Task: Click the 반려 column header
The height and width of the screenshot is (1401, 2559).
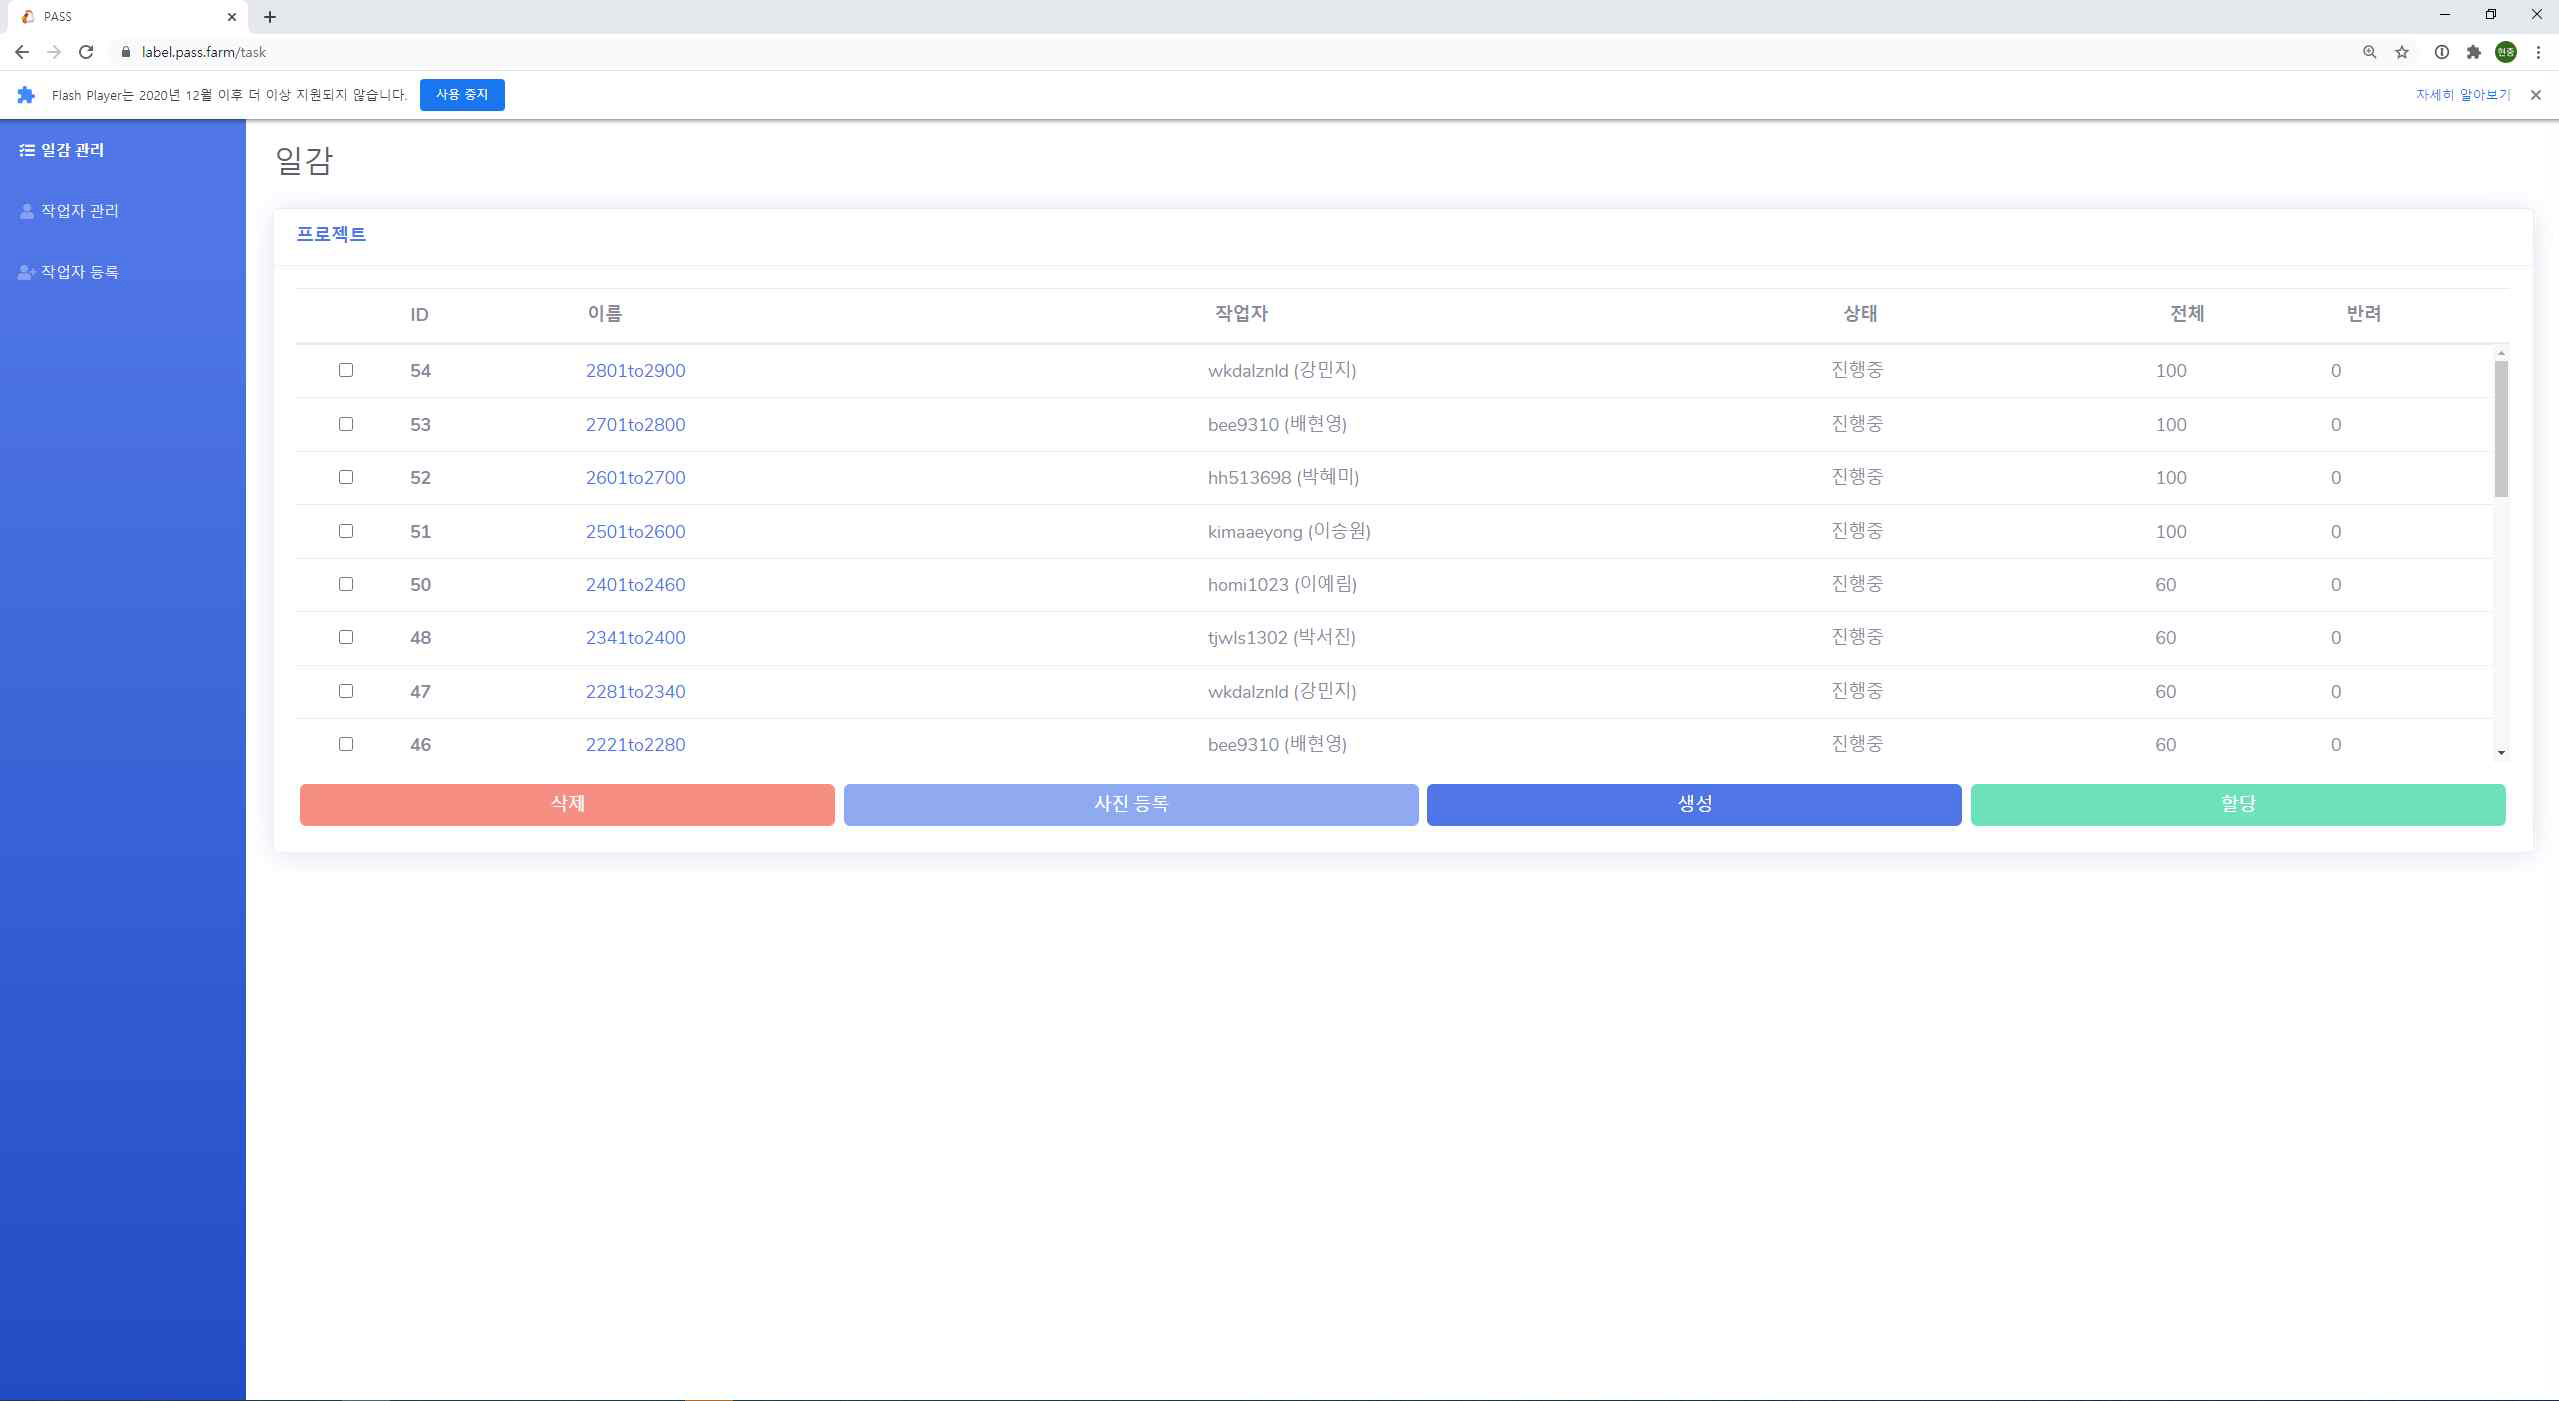Action: [x=2363, y=314]
